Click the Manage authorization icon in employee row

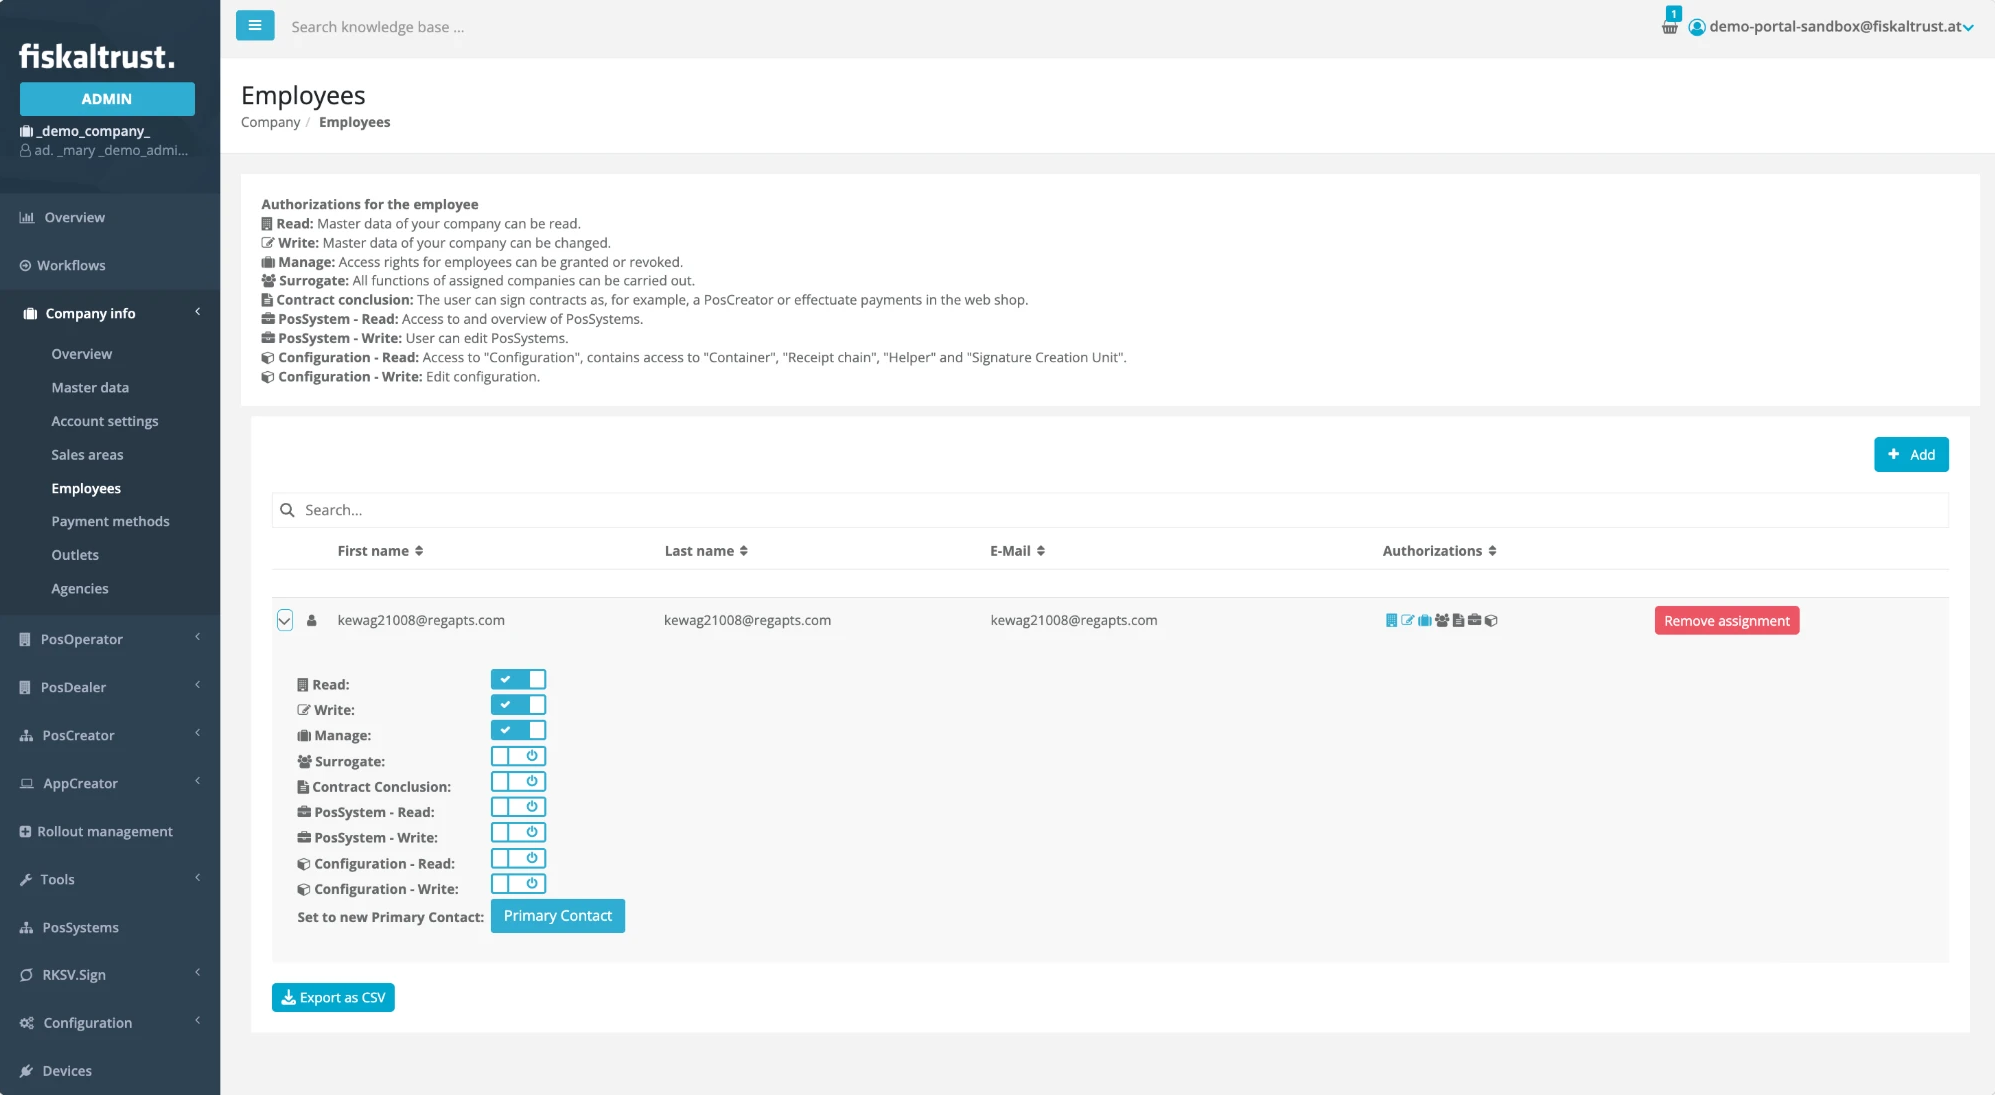pyautogui.click(x=1425, y=621)
